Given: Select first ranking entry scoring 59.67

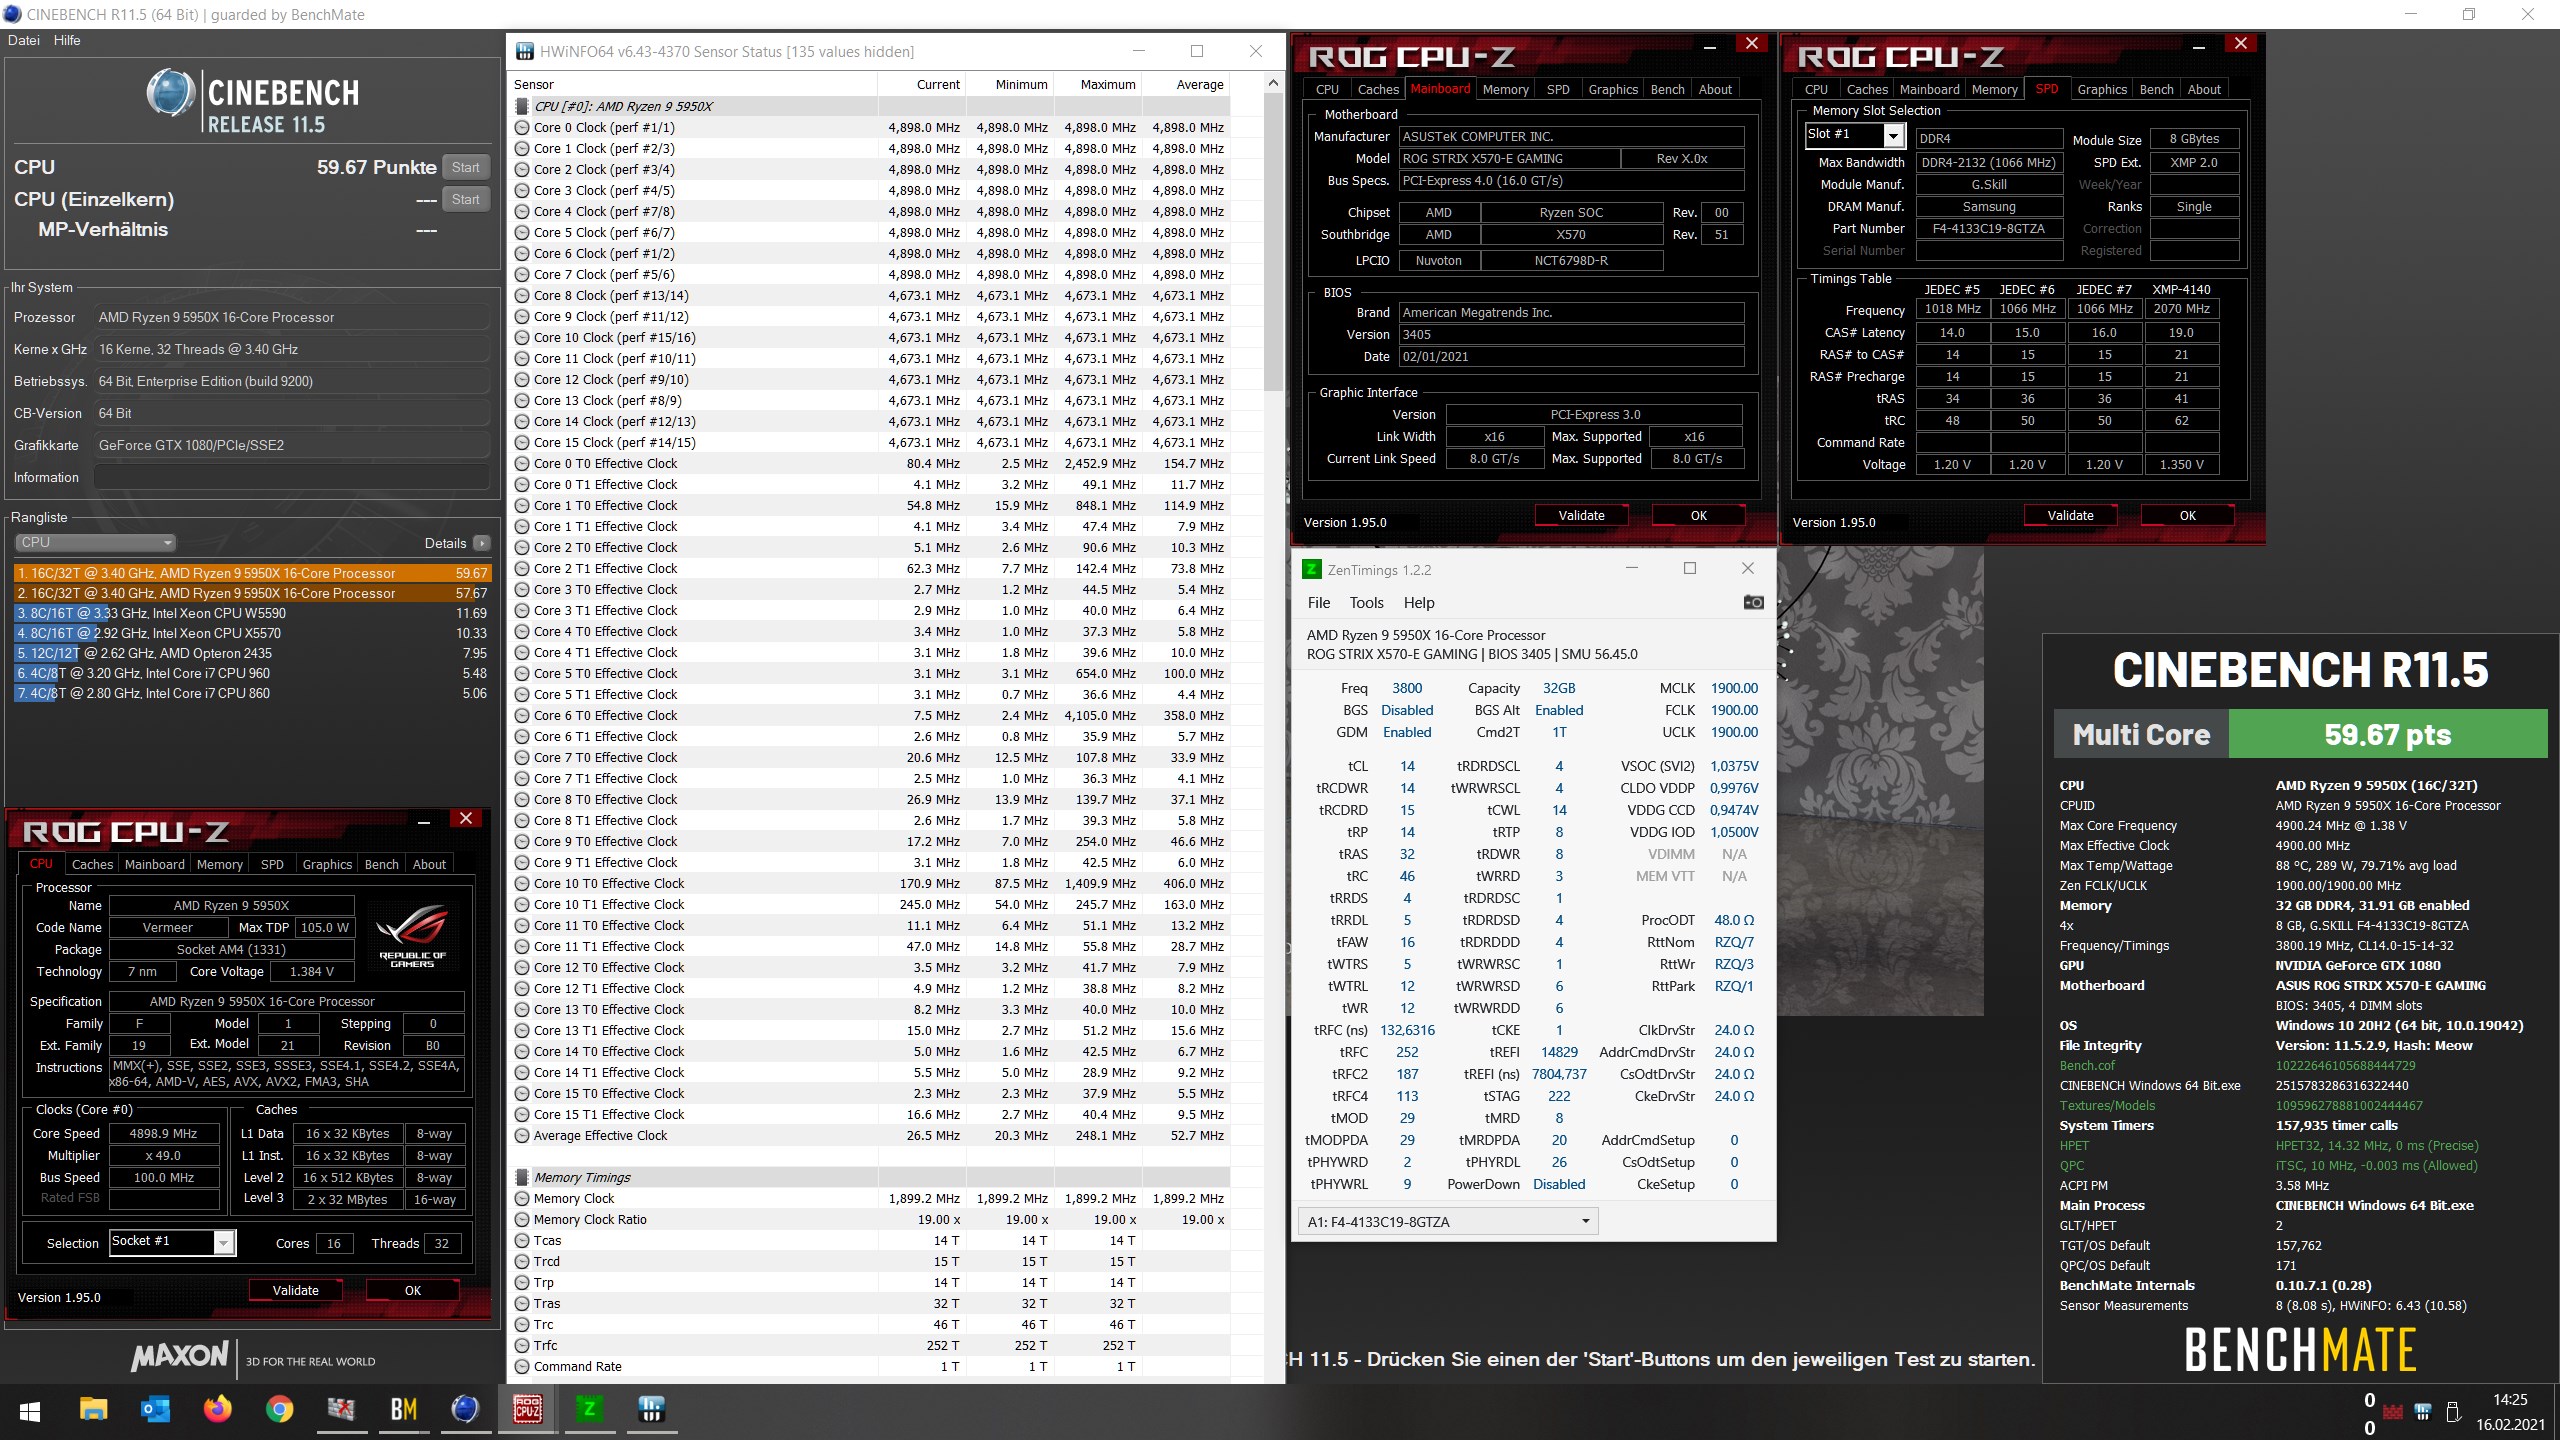Looking at the screenshot, I should 252,573.
